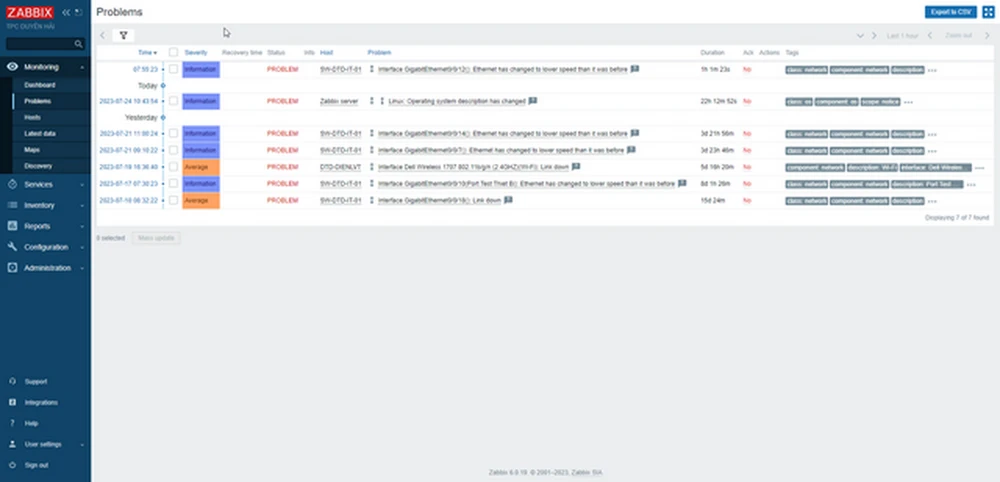Image resolution: width=1000 pixels, height=482 pixels.
Task: Toggle the select-all checkbox in header
Action: coord(173,52)
